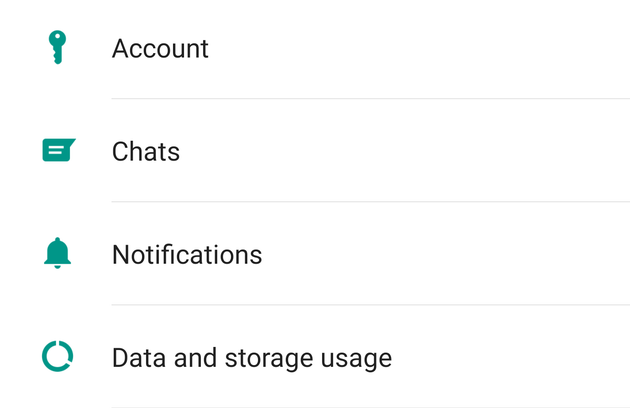Screen dimensions: 630x408
Task: Open Account settings via its text label
Action: tap(160, 48)
